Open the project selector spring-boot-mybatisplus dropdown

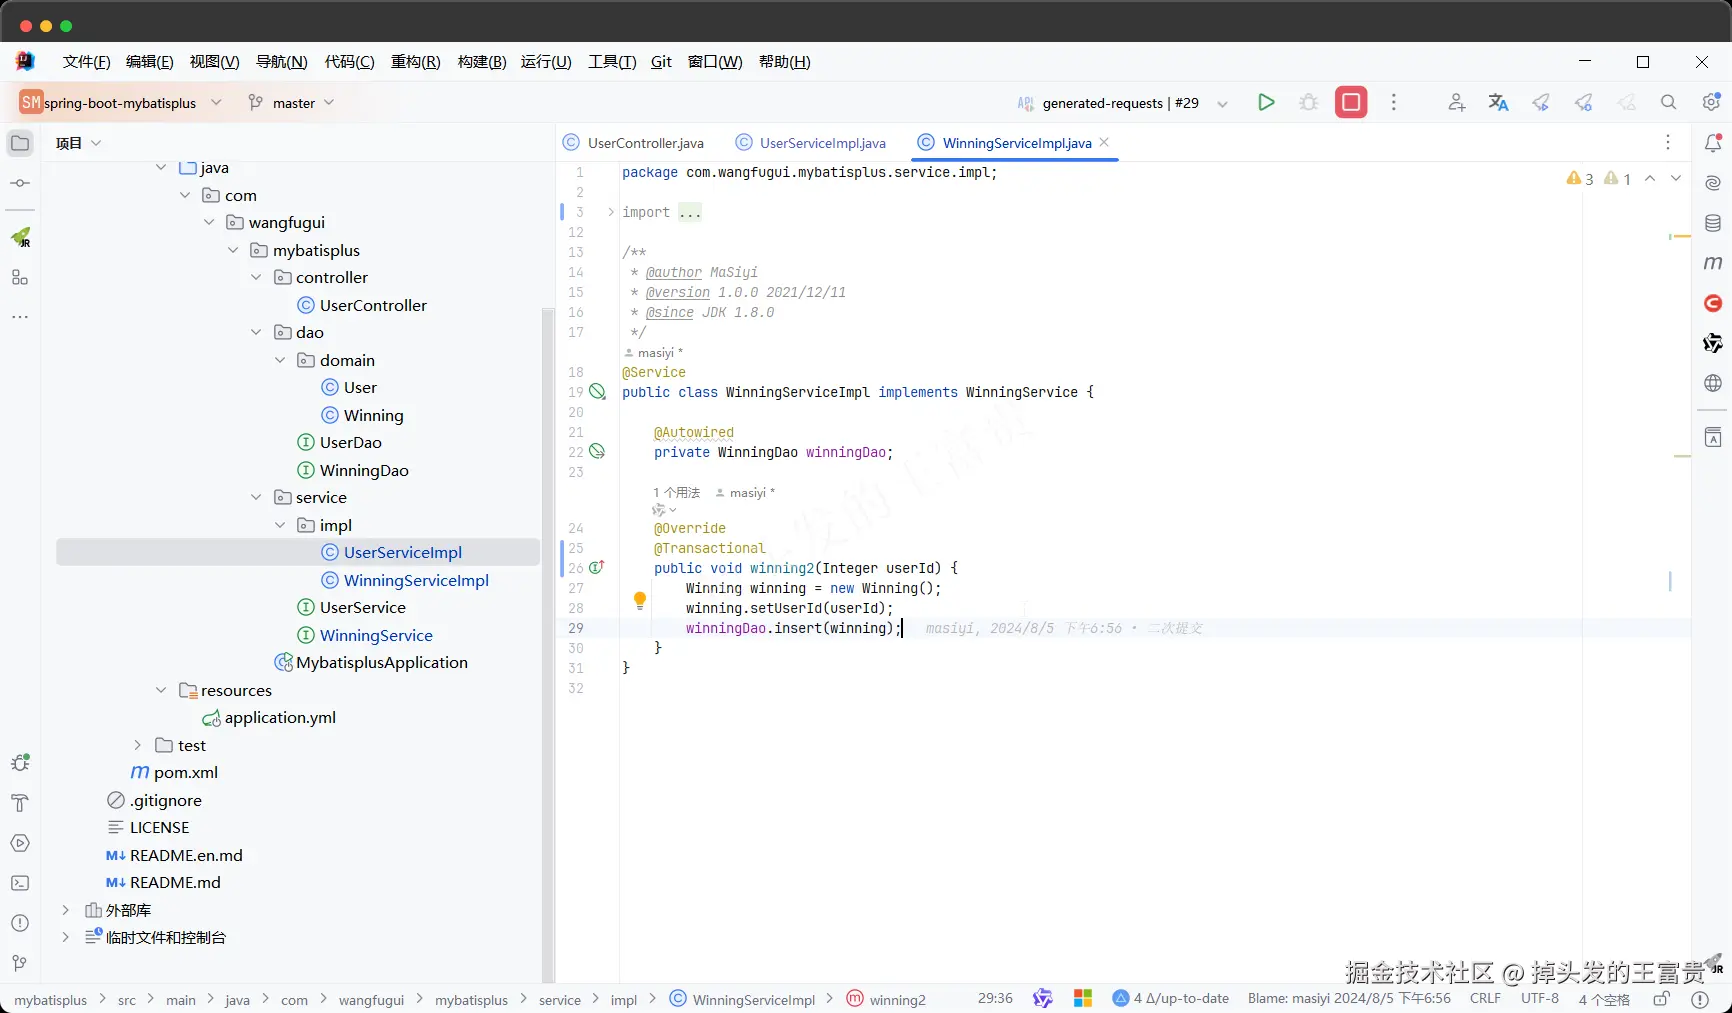pyautogui.click(x=121, y=102)
